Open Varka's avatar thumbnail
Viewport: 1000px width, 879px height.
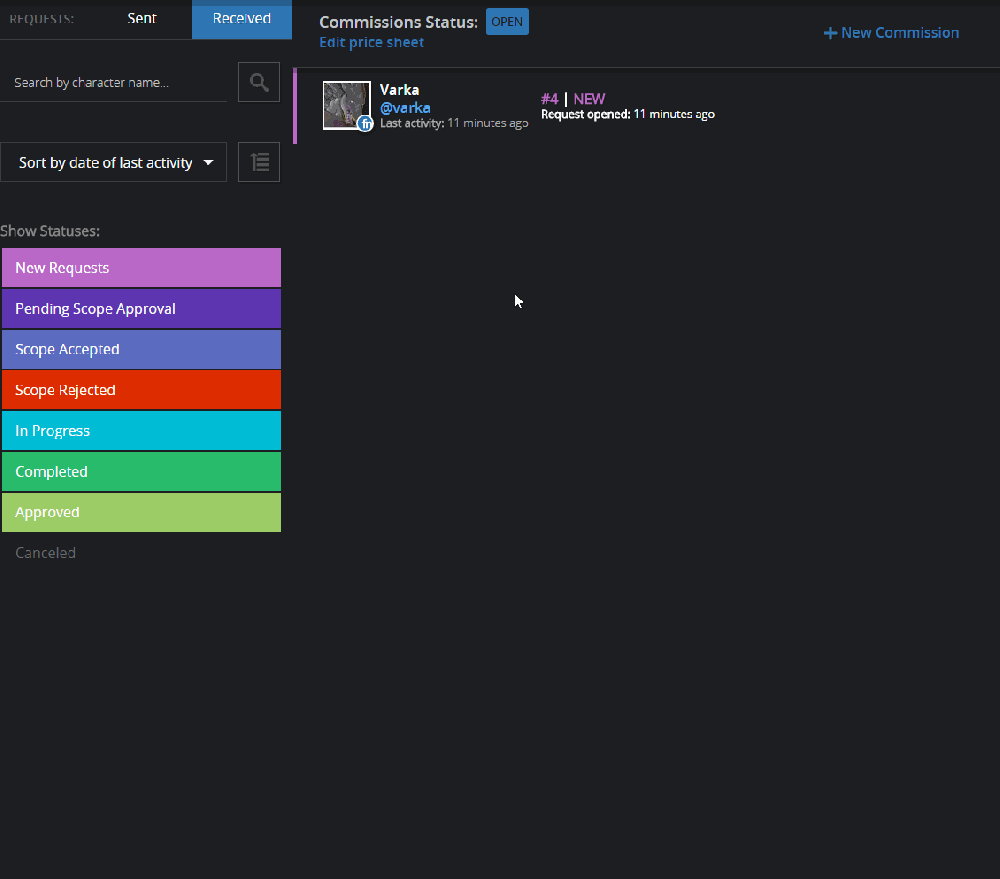[x=344, y=103]
